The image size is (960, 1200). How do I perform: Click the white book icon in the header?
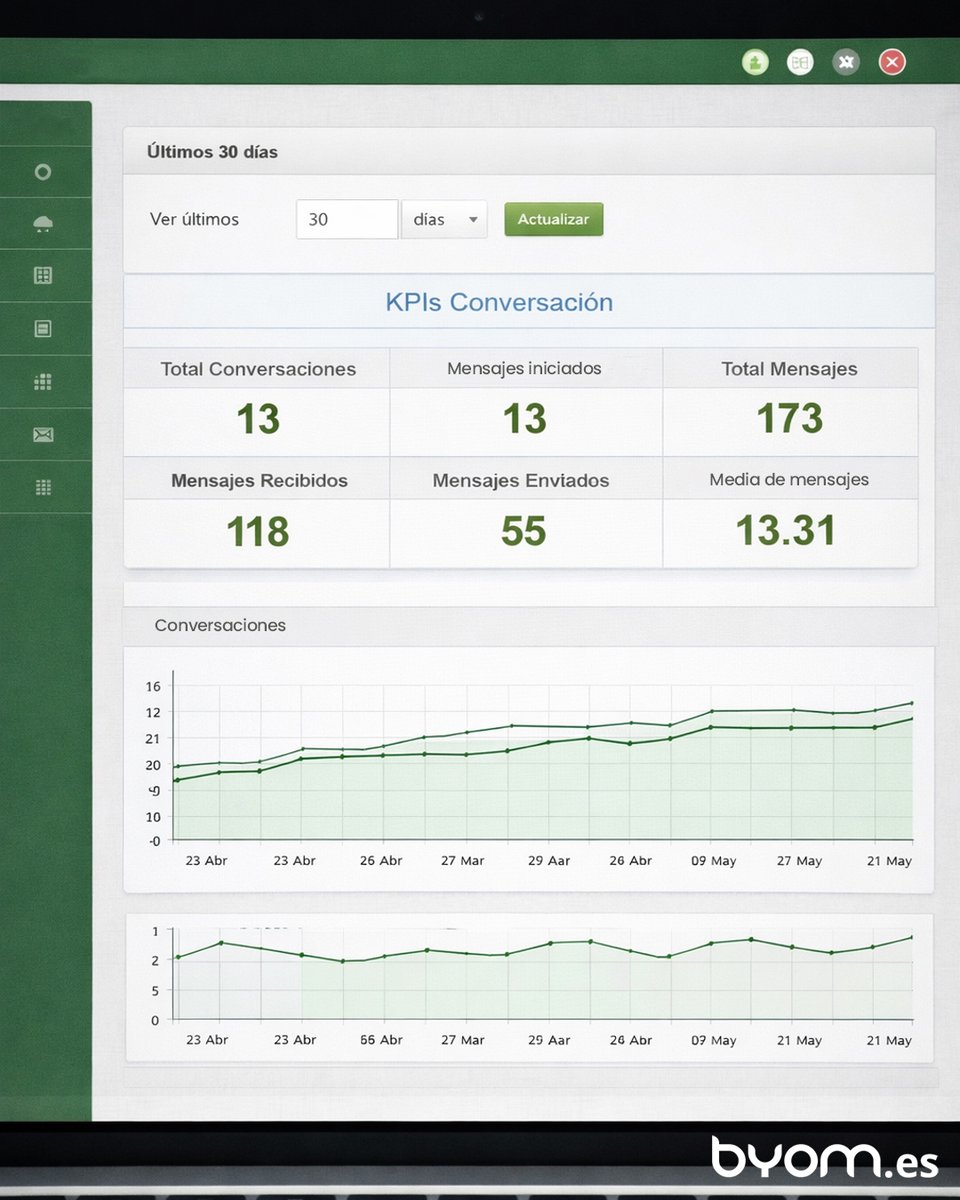(800, 62)
